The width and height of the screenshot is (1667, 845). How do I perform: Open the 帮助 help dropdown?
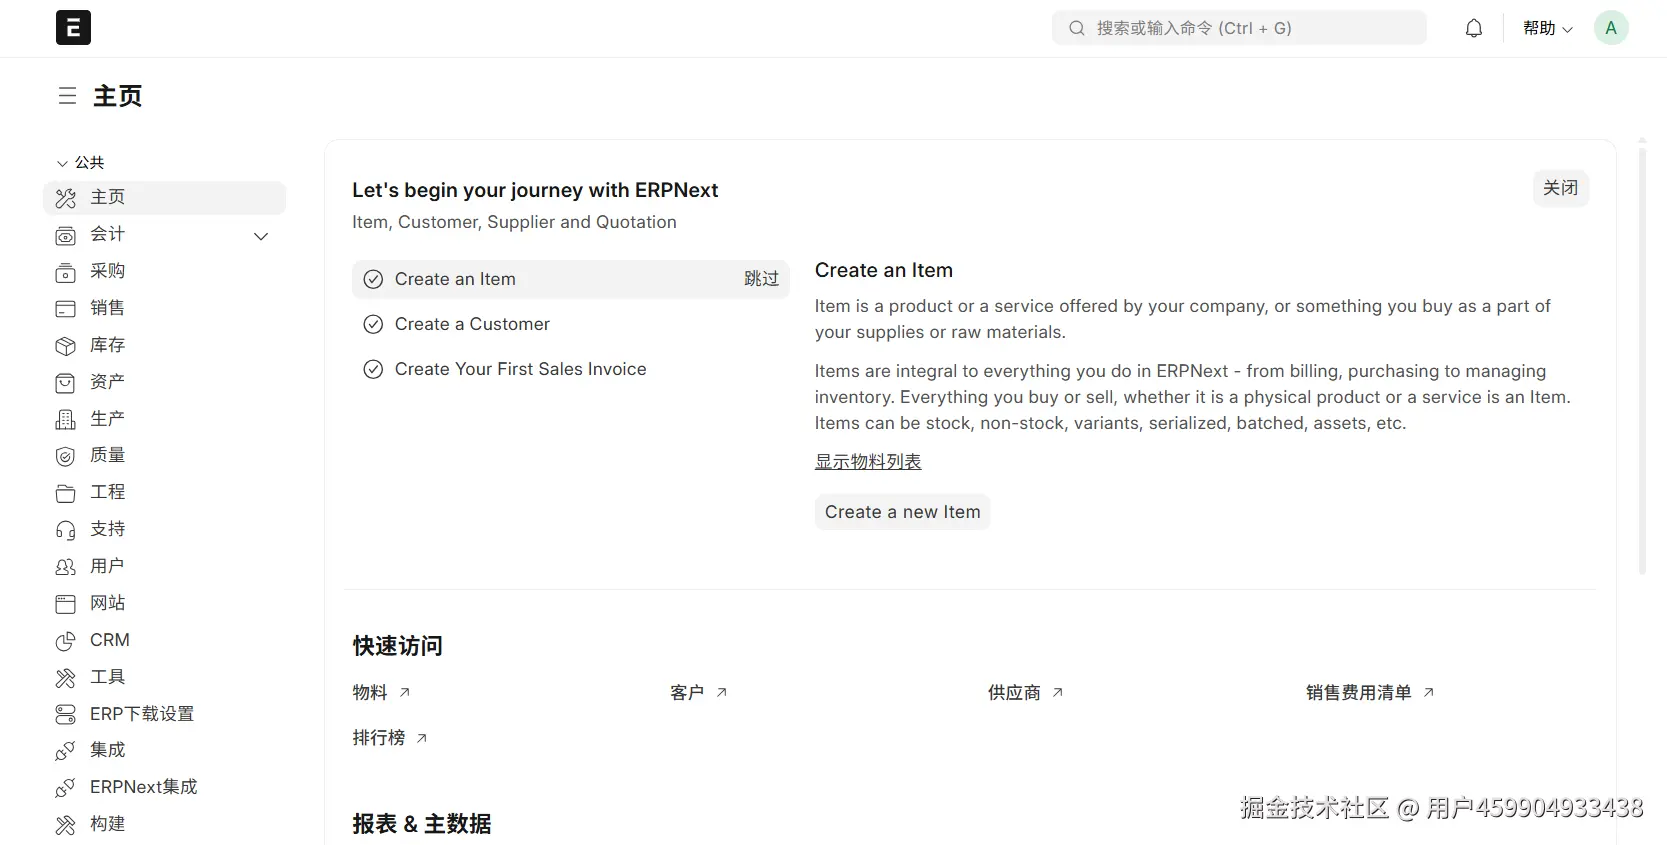pos(1547,29)
